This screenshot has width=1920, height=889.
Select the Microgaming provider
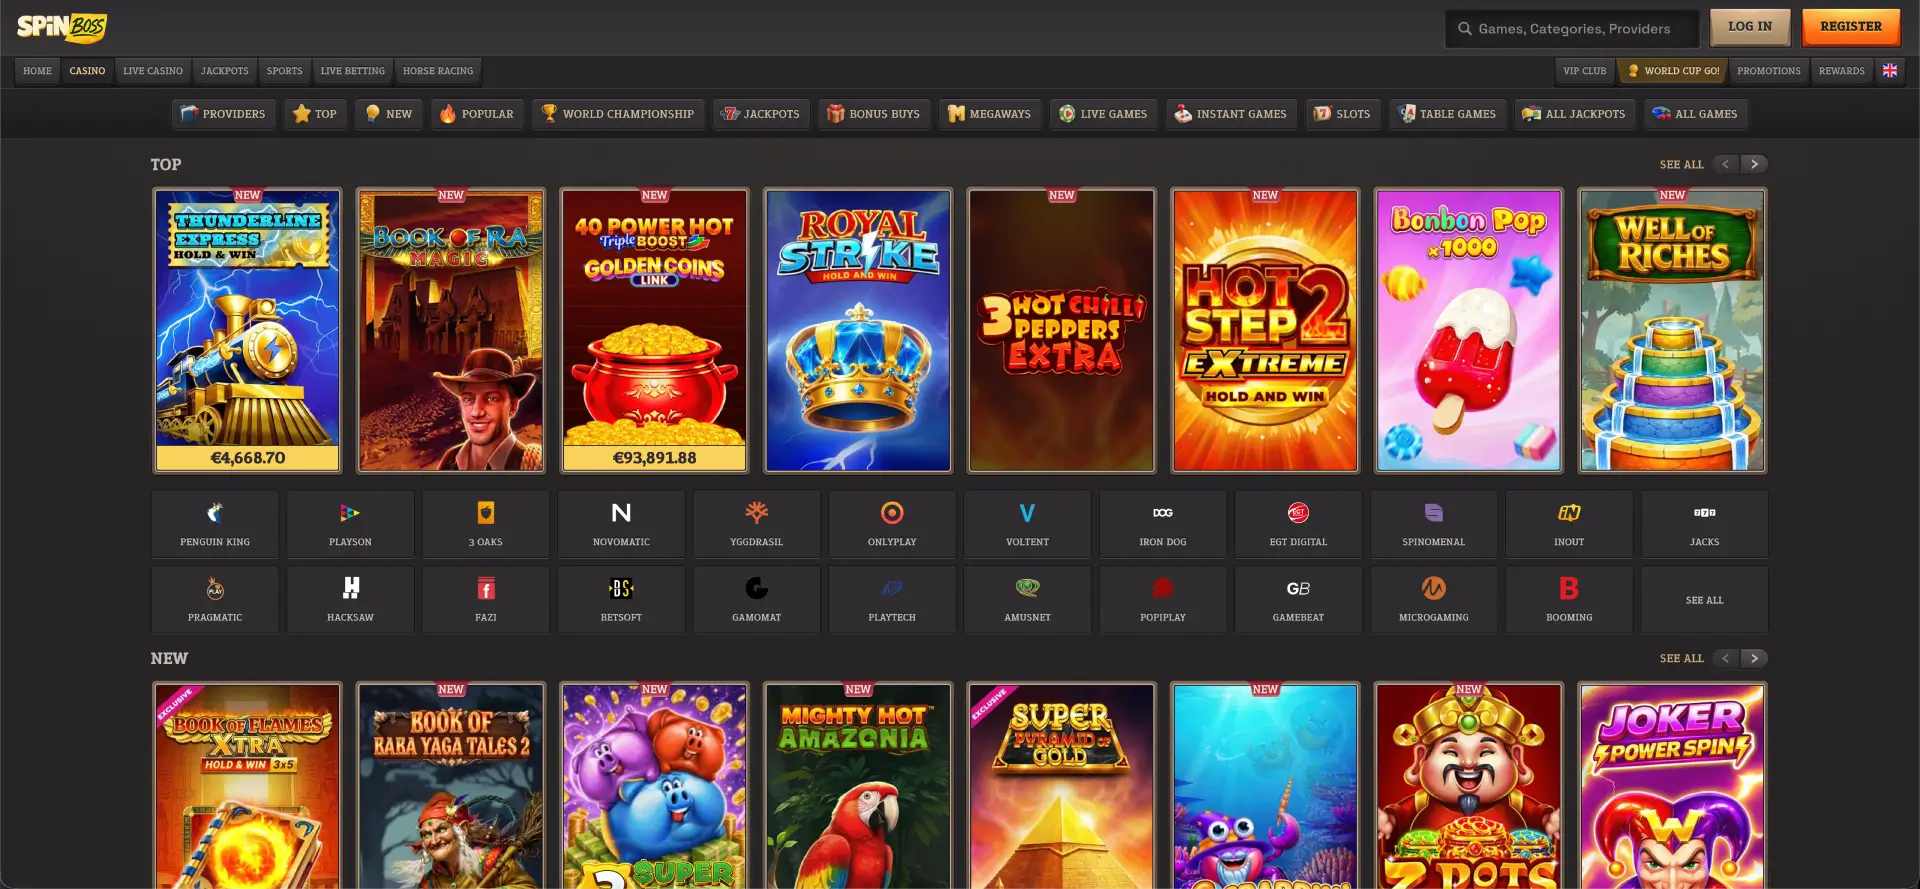click(x=1434, y=600)
